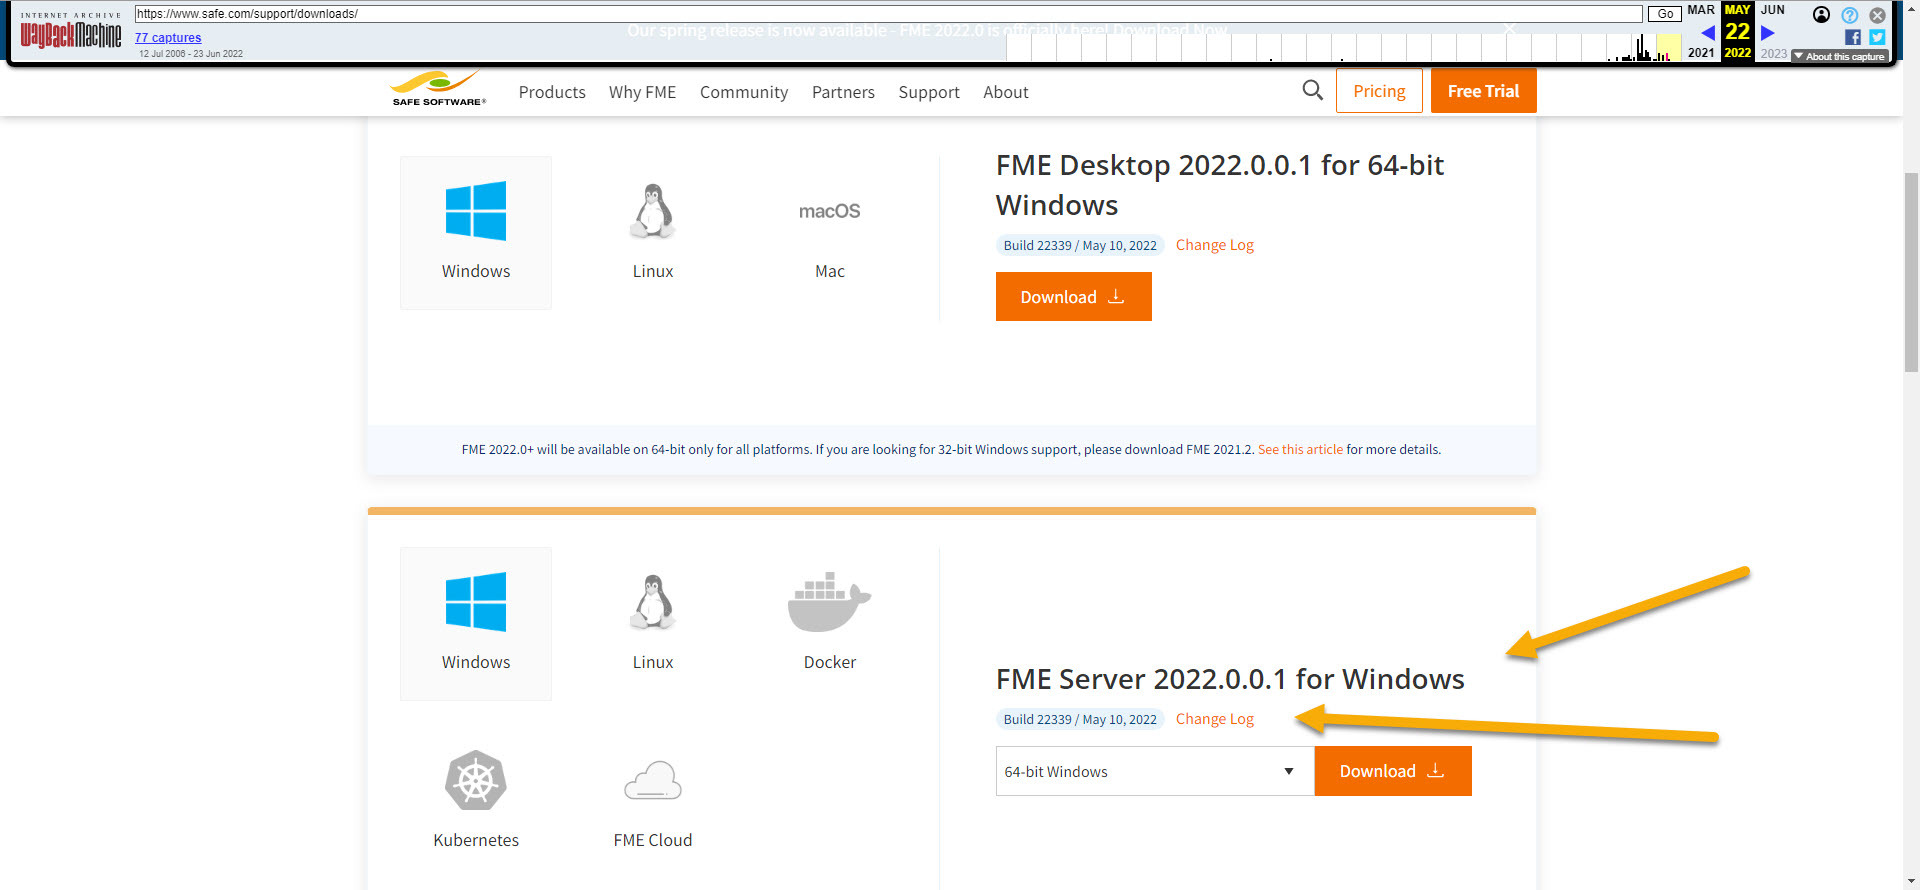Open the Why FME menu
1920x890 pixels.
tap(642, 92)
